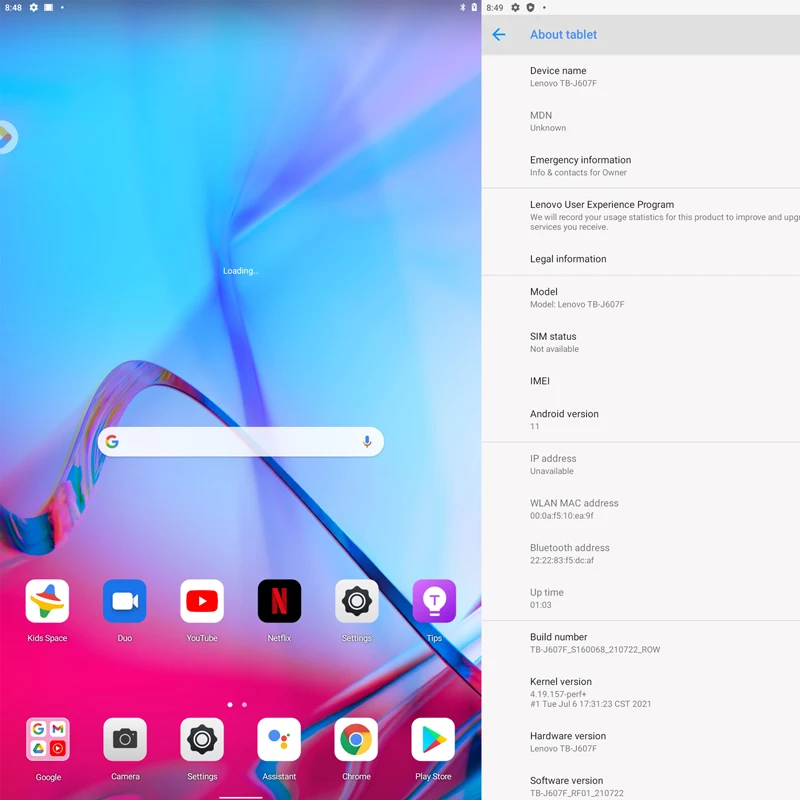Expand the Google apps folder

click(x=47, y=740)
